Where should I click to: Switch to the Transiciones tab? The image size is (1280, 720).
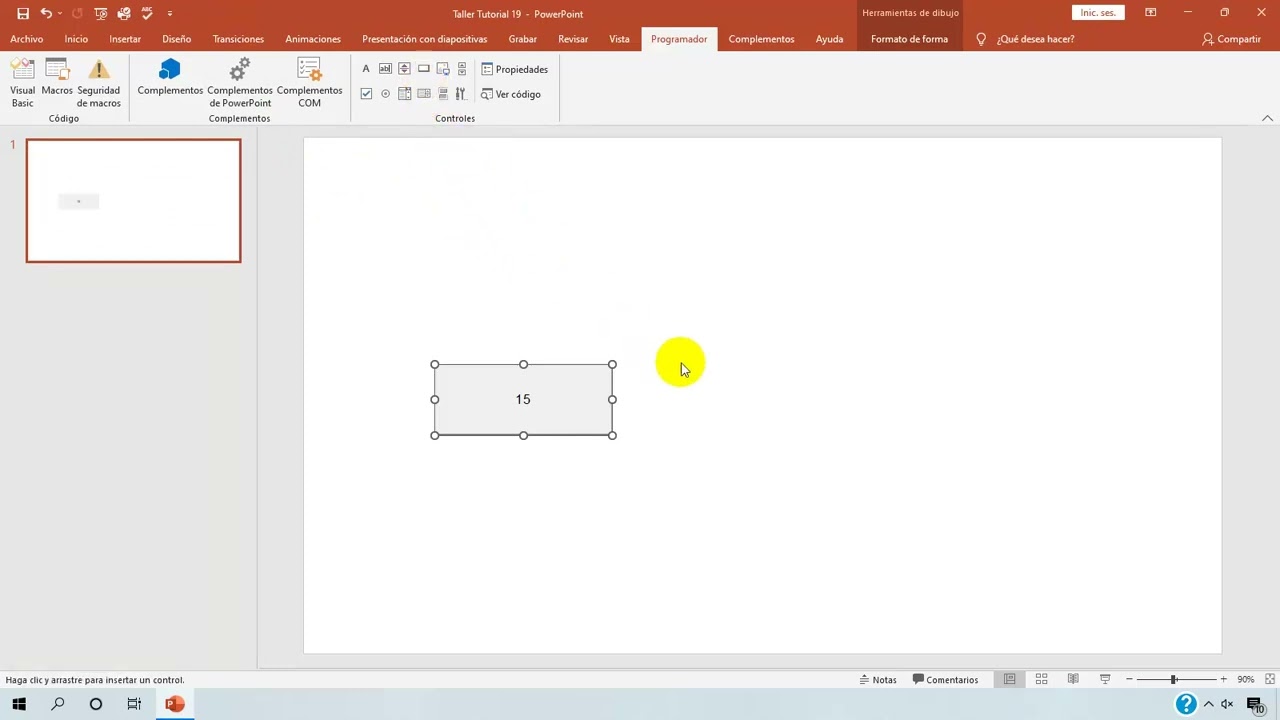tap(238, 39)
